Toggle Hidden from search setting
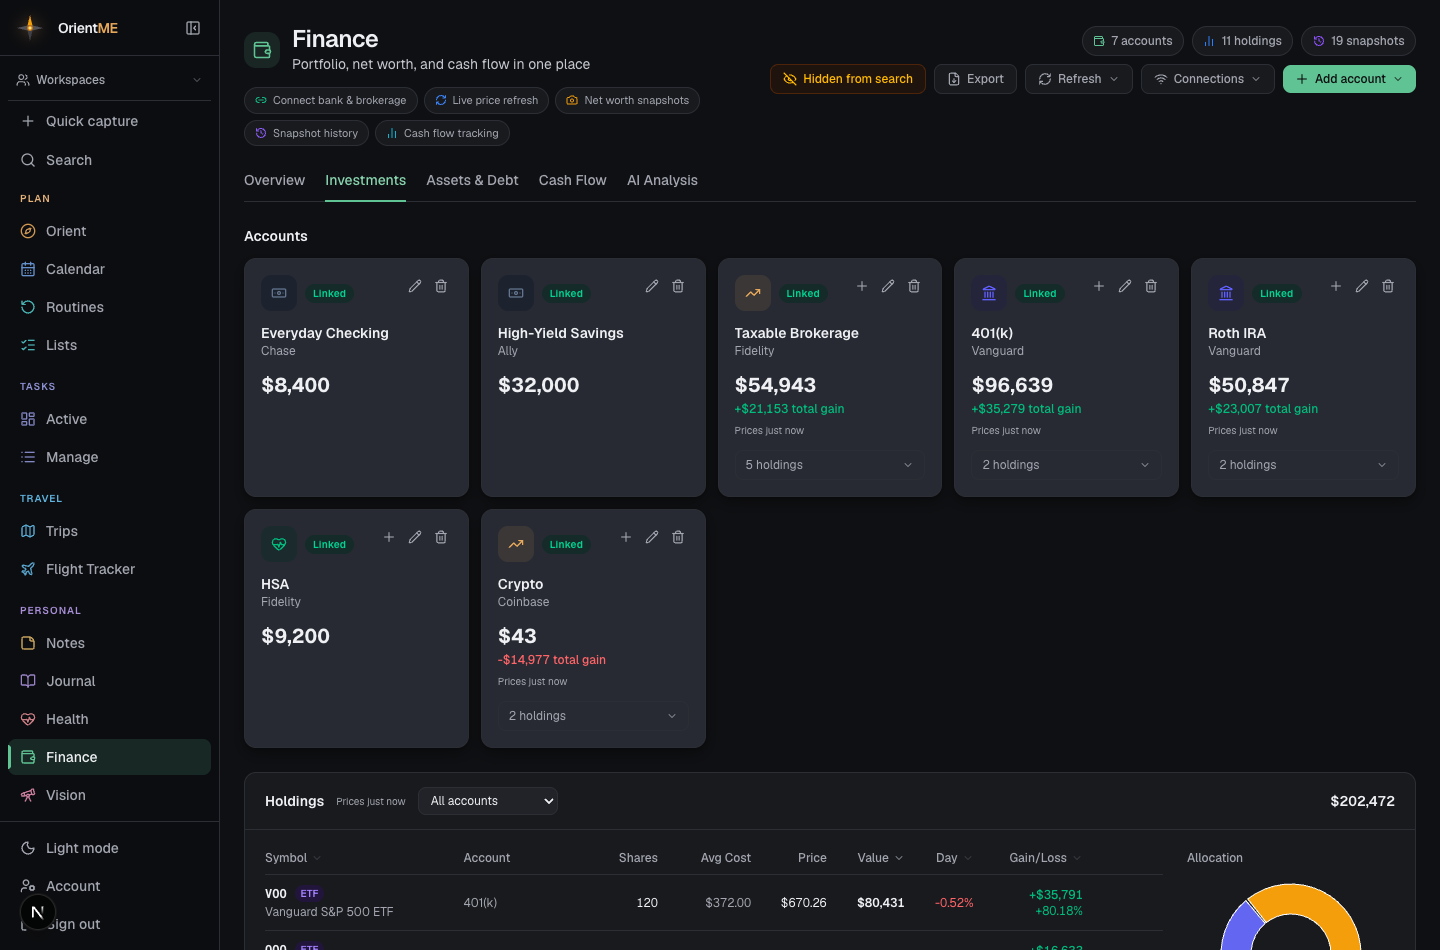 848,79
